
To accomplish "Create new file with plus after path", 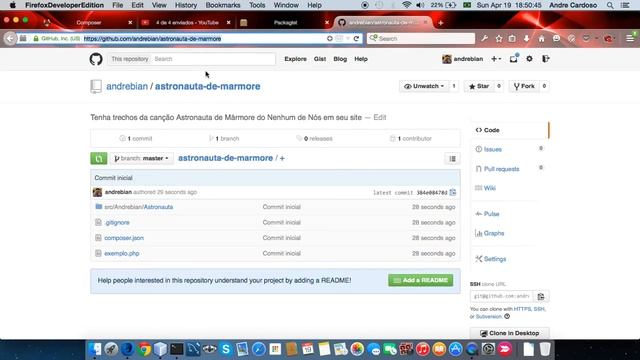I will pos(282,158).
